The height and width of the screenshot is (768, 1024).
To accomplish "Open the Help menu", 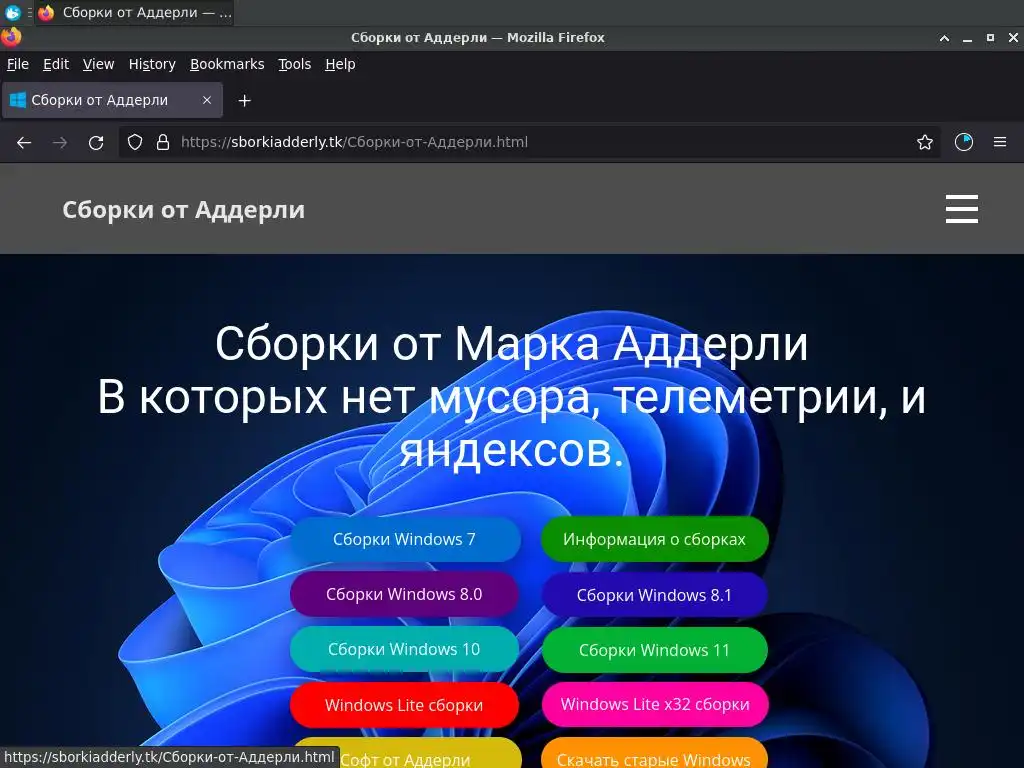I will (x=340, y=64).
